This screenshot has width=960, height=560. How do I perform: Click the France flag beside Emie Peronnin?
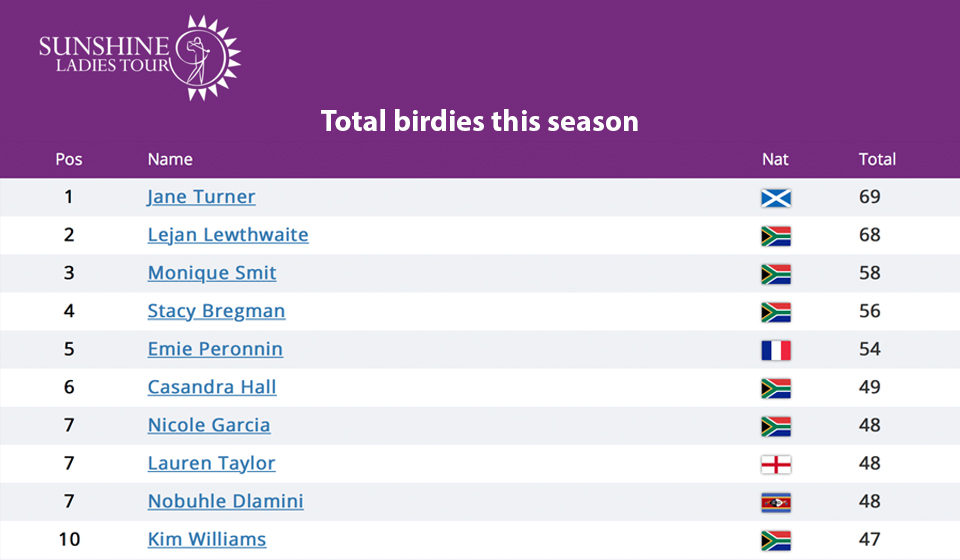pyautogui.click(x=776, y=350)
